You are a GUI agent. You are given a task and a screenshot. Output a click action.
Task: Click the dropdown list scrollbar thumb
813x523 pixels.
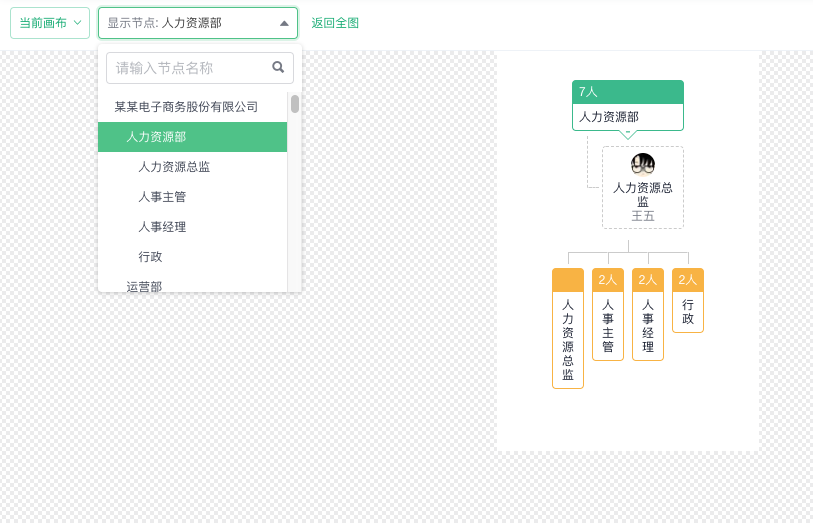point(295,104)
